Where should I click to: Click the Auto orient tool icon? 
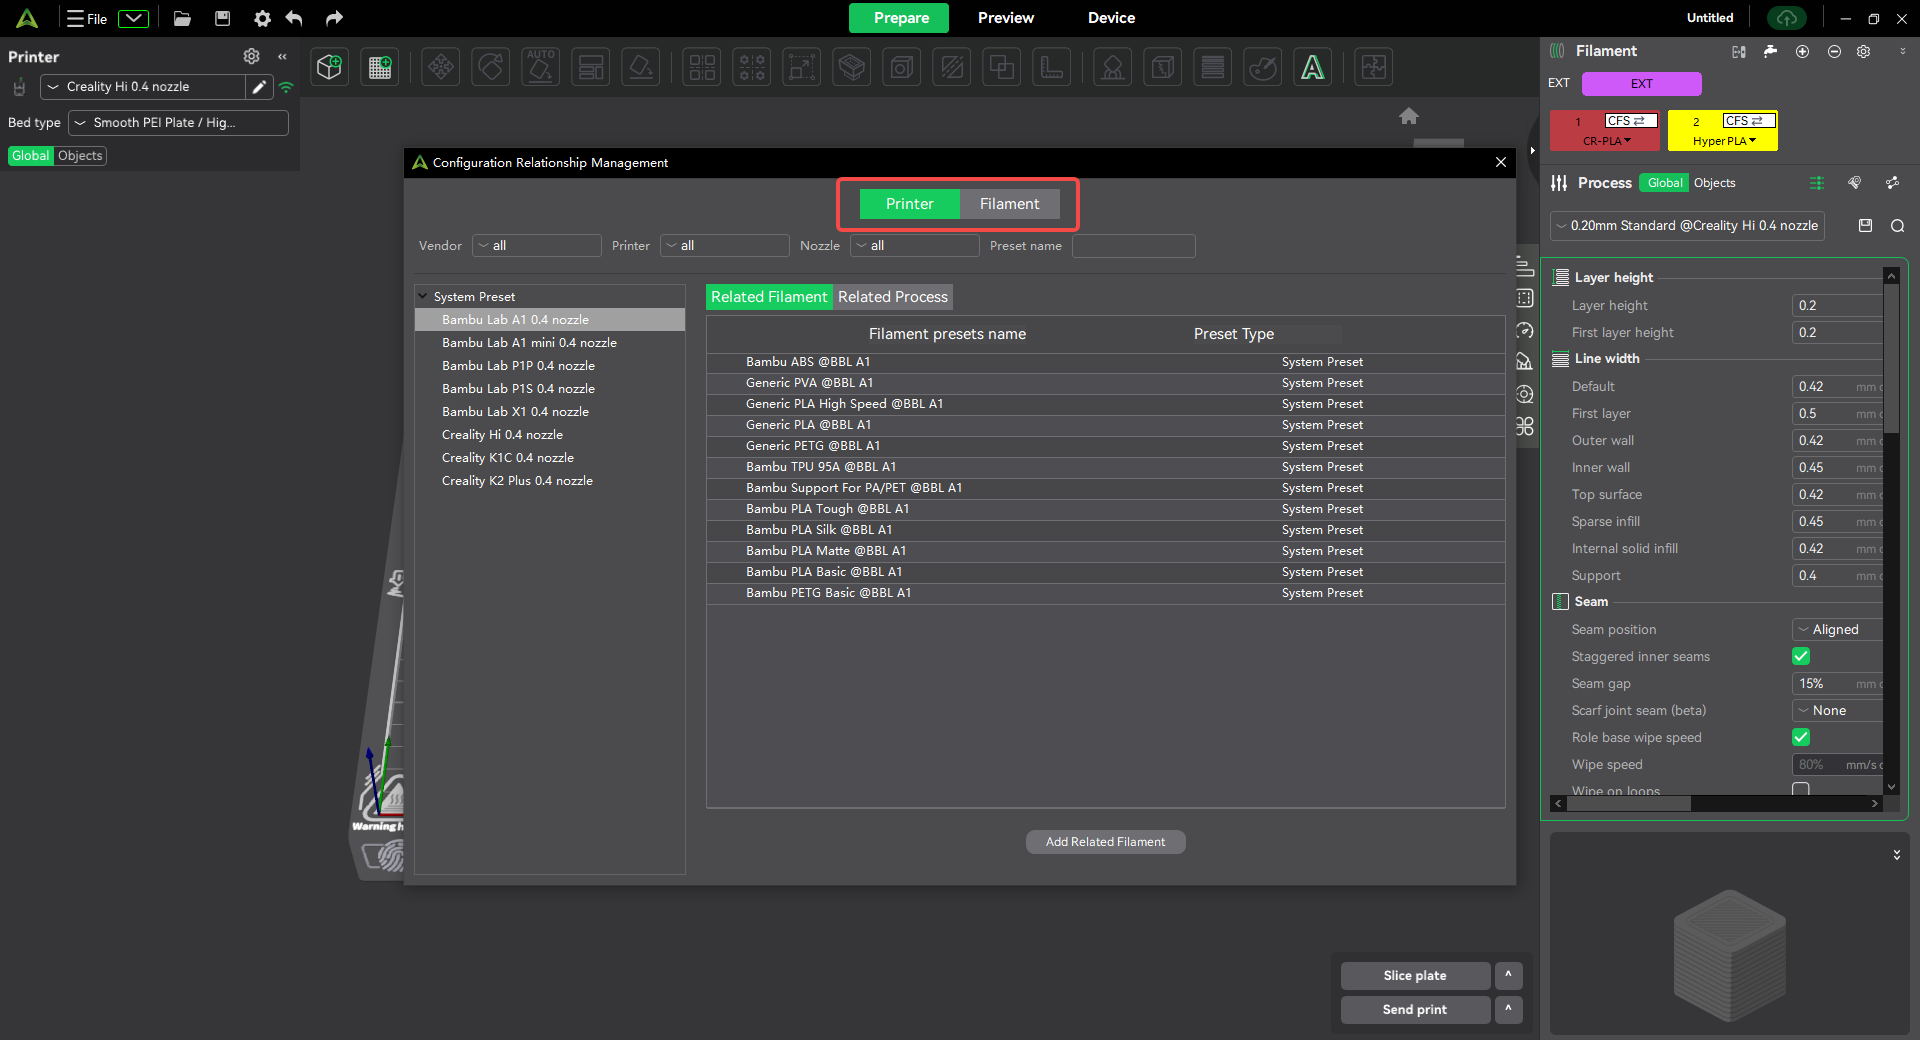541,67
